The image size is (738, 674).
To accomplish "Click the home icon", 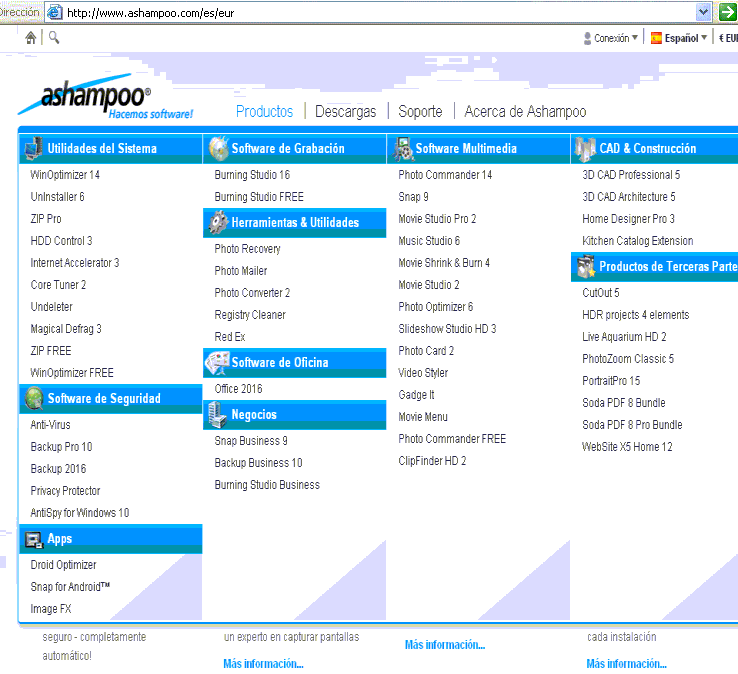I will pyautogui.click(x=31, y=38).
